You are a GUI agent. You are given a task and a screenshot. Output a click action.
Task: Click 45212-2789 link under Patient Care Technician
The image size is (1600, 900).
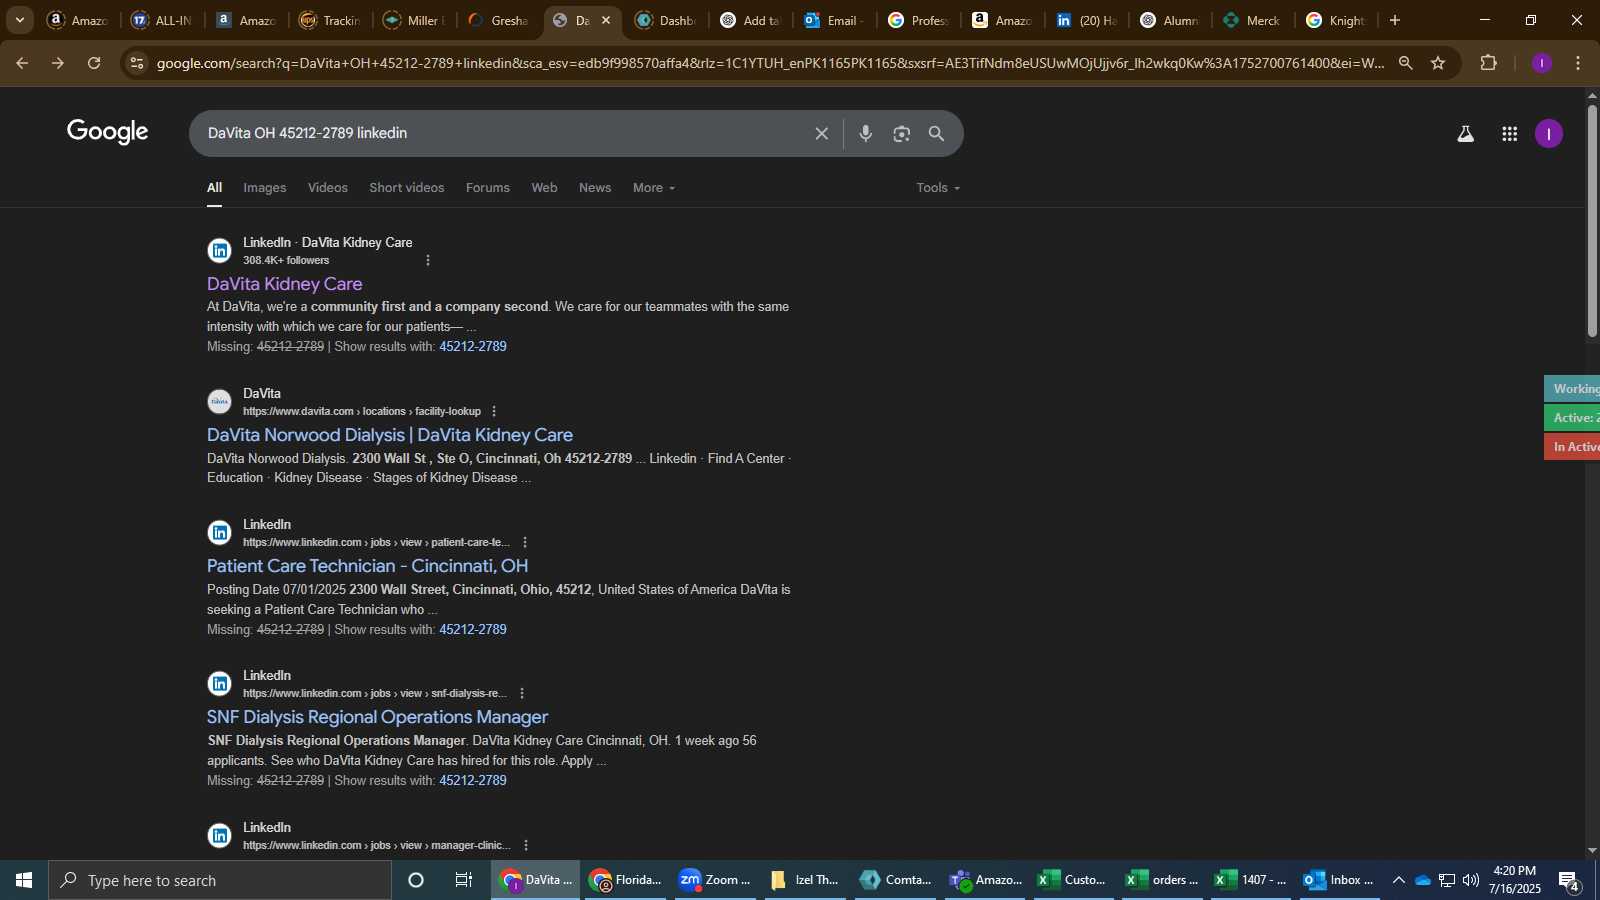pos(473,630)
